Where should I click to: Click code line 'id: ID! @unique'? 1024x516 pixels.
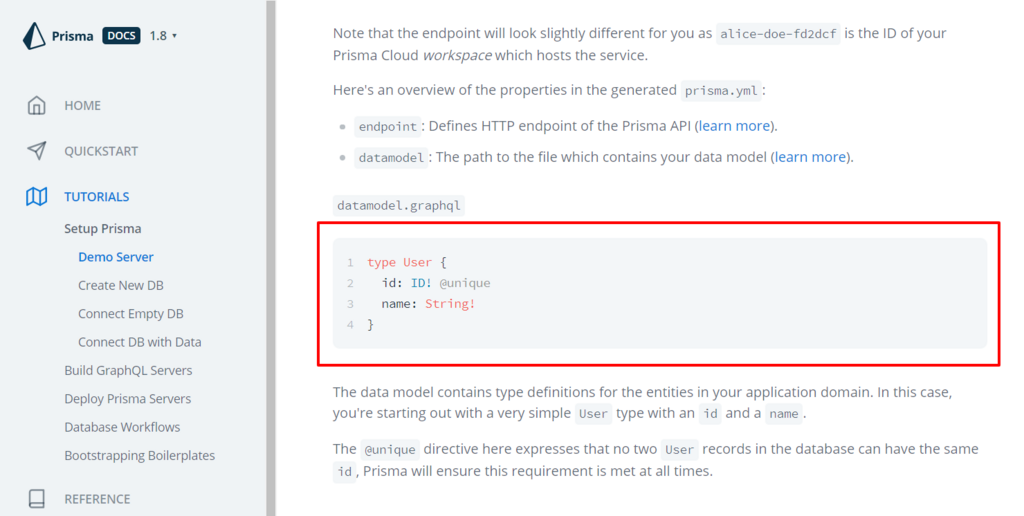click(436, 283)
